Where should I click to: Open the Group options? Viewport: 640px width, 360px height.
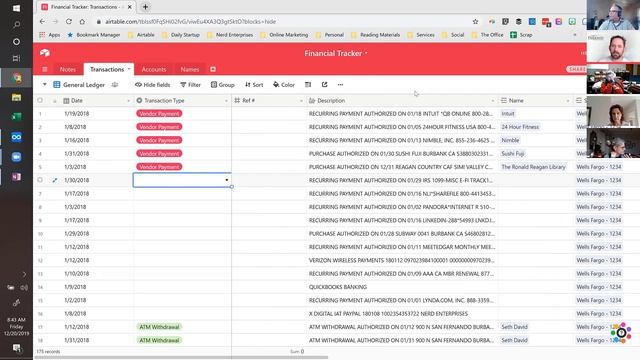point(222,85)
